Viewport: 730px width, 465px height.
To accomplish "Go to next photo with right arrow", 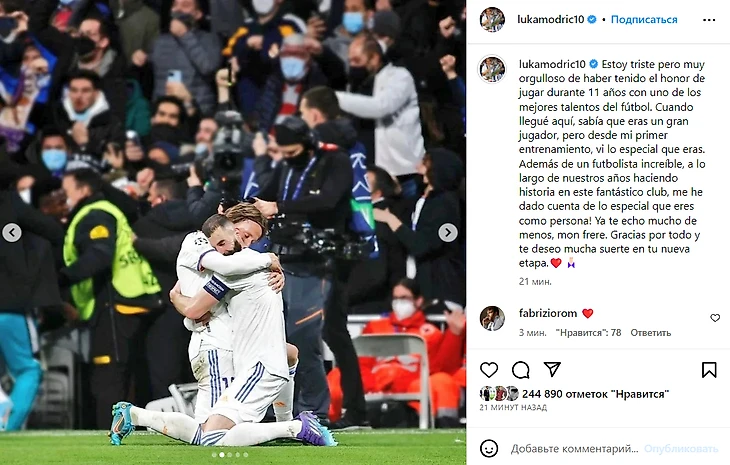I will coord(447,232).
